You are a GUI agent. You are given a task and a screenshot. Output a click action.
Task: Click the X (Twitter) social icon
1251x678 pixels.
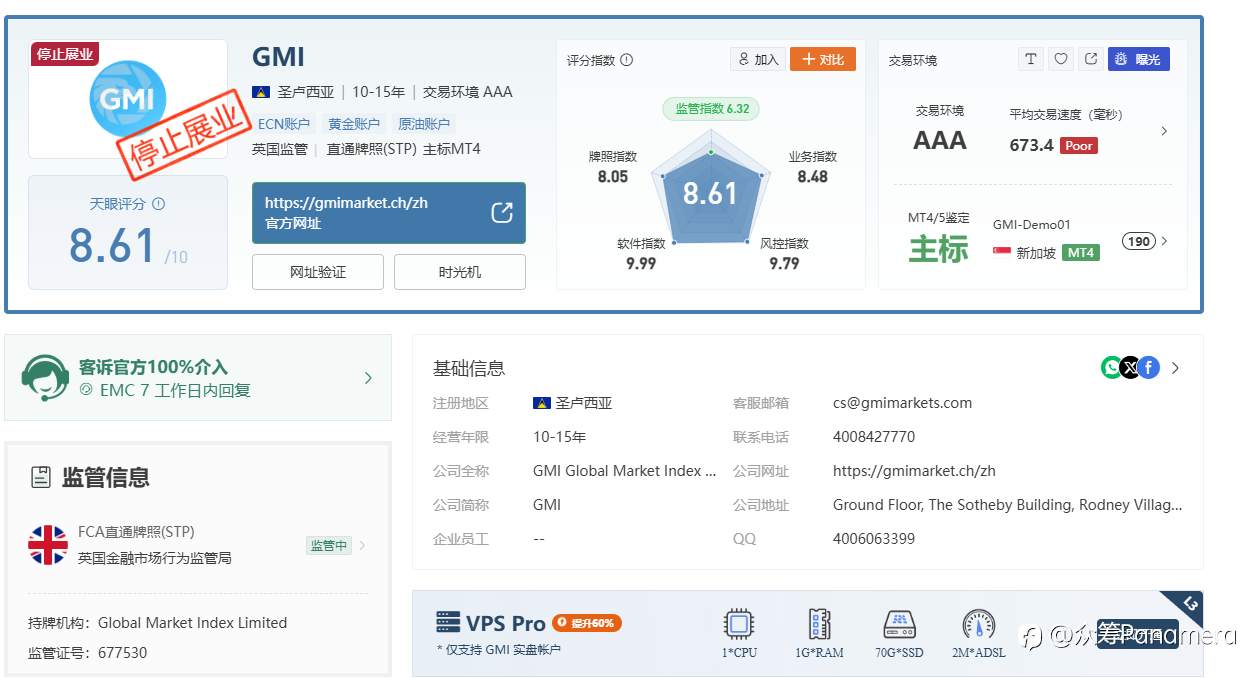[x=1130, y=368]
